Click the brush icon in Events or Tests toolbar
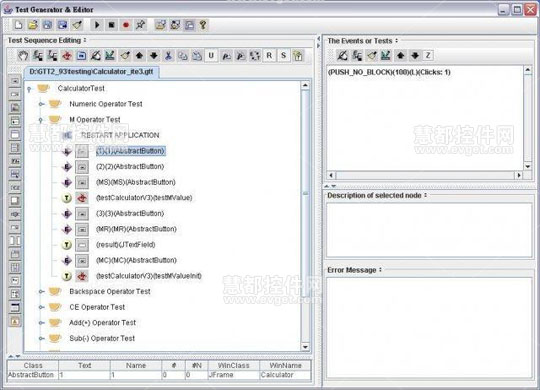Image resolution: width=540 pixels, height=390 pixels. point(372,55)
